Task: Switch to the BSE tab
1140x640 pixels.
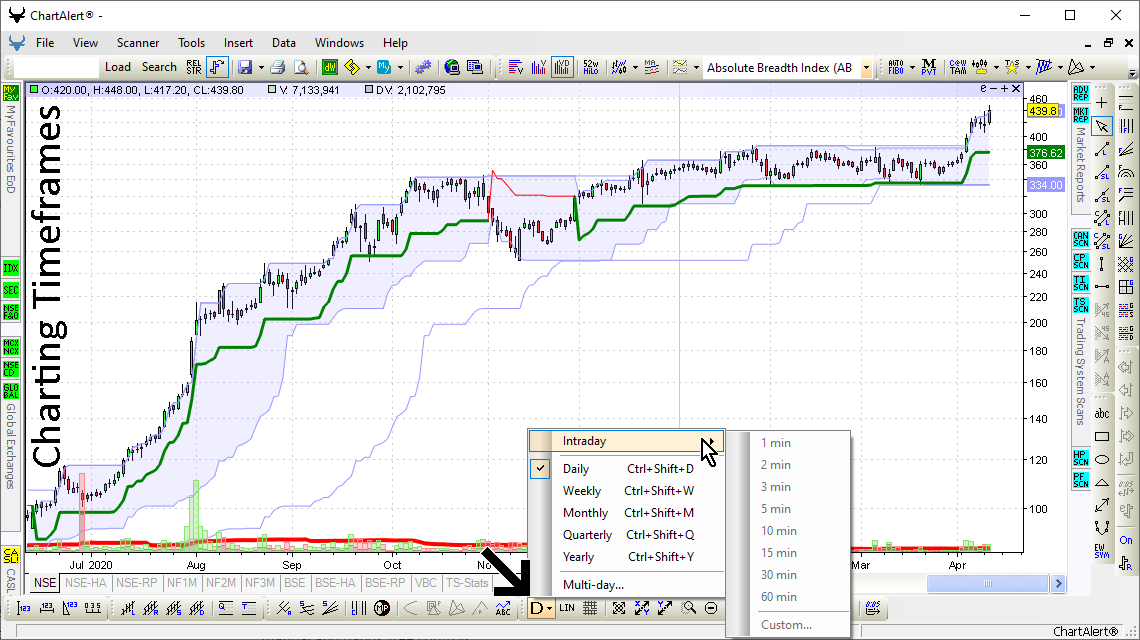Action: coord(294,583)
